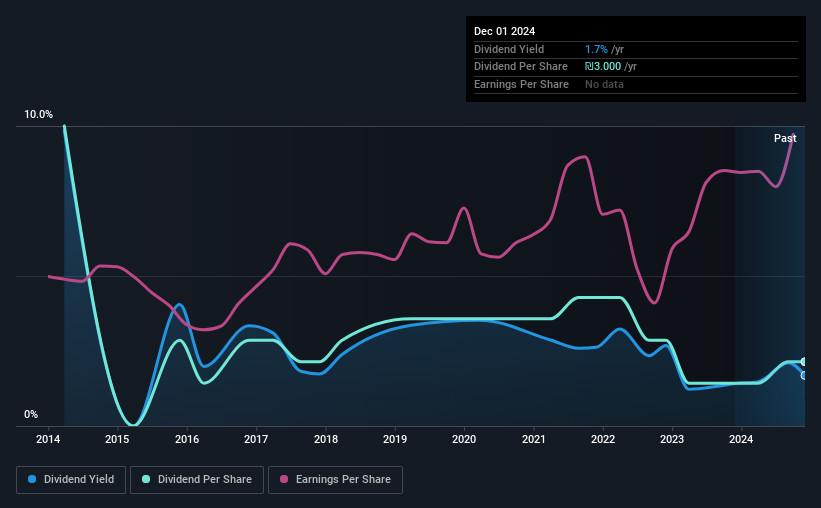This screenshot has width=821, height=508.
Task: Click the Dec 01 2024 tooltip date header
Action: click(504, 31)
